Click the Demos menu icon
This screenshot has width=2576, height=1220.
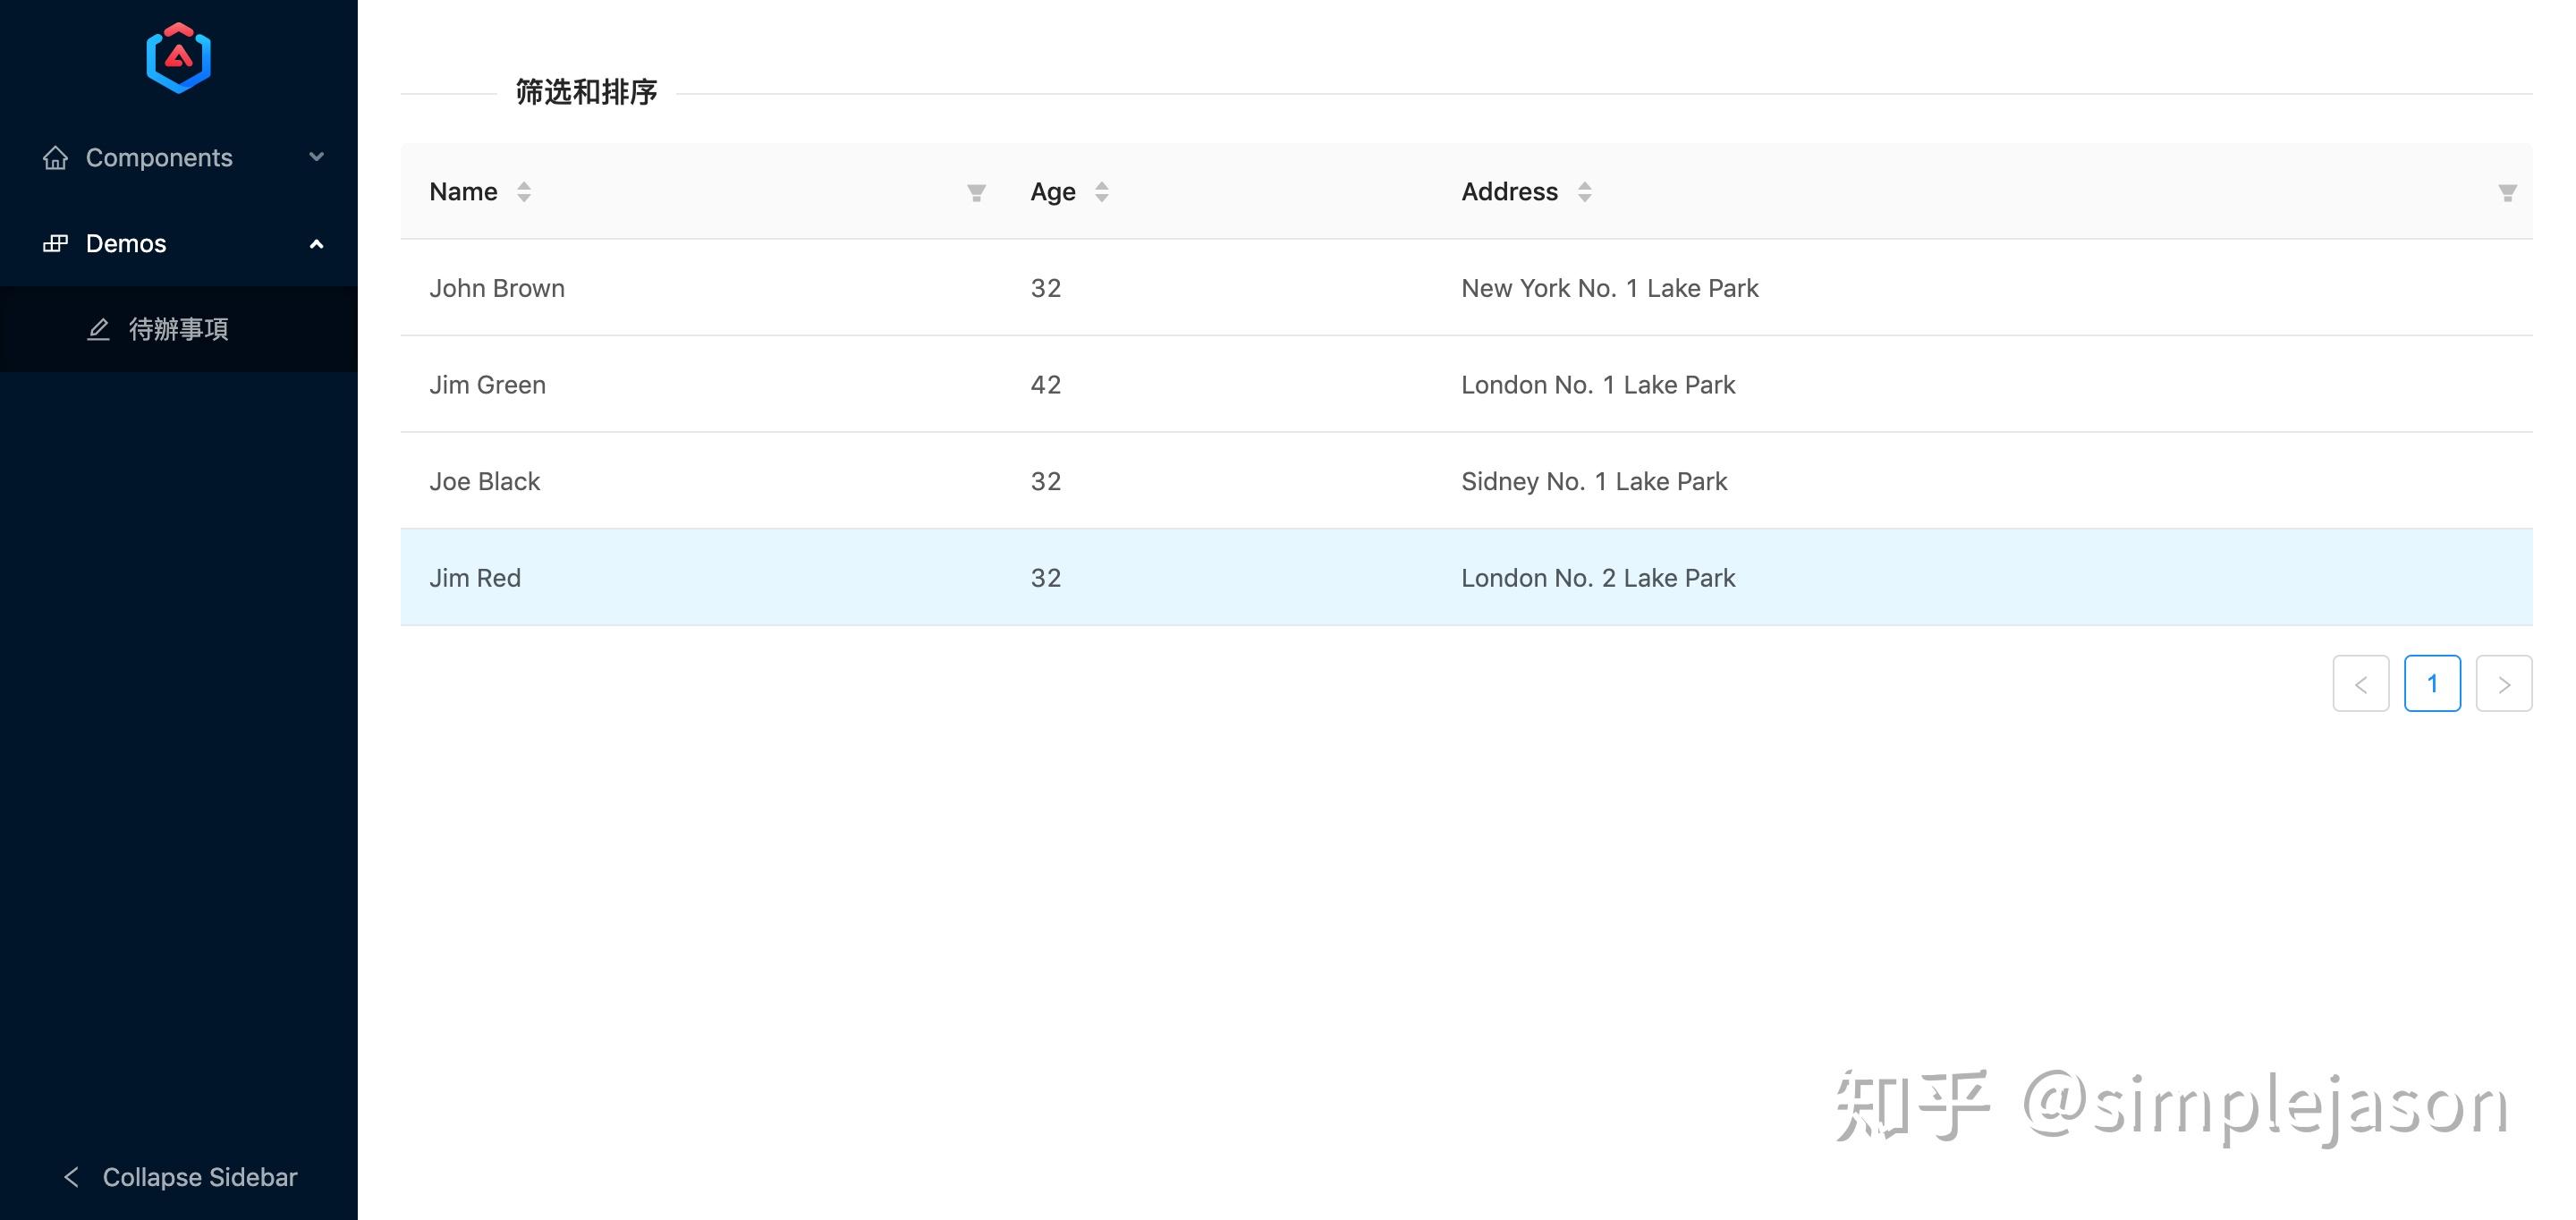[x=56, y=243]
